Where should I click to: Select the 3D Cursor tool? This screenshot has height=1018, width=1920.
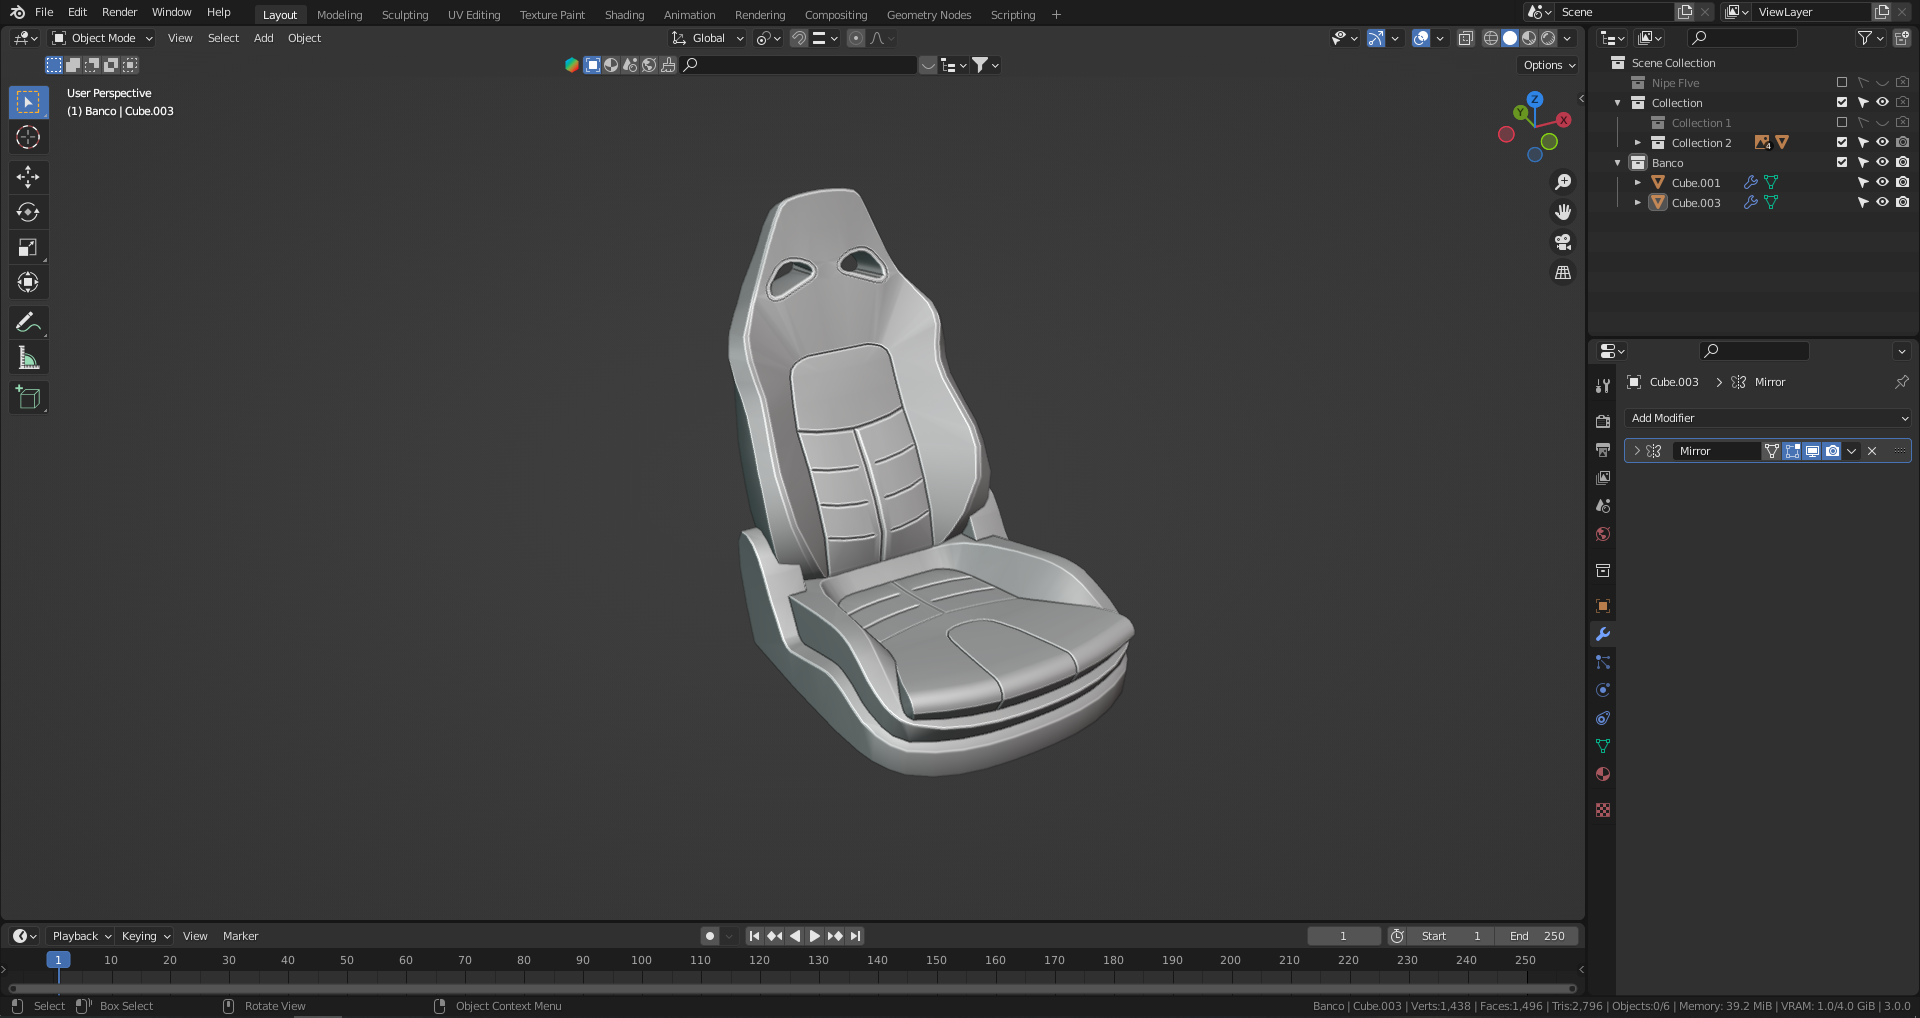tap(28, 137)
